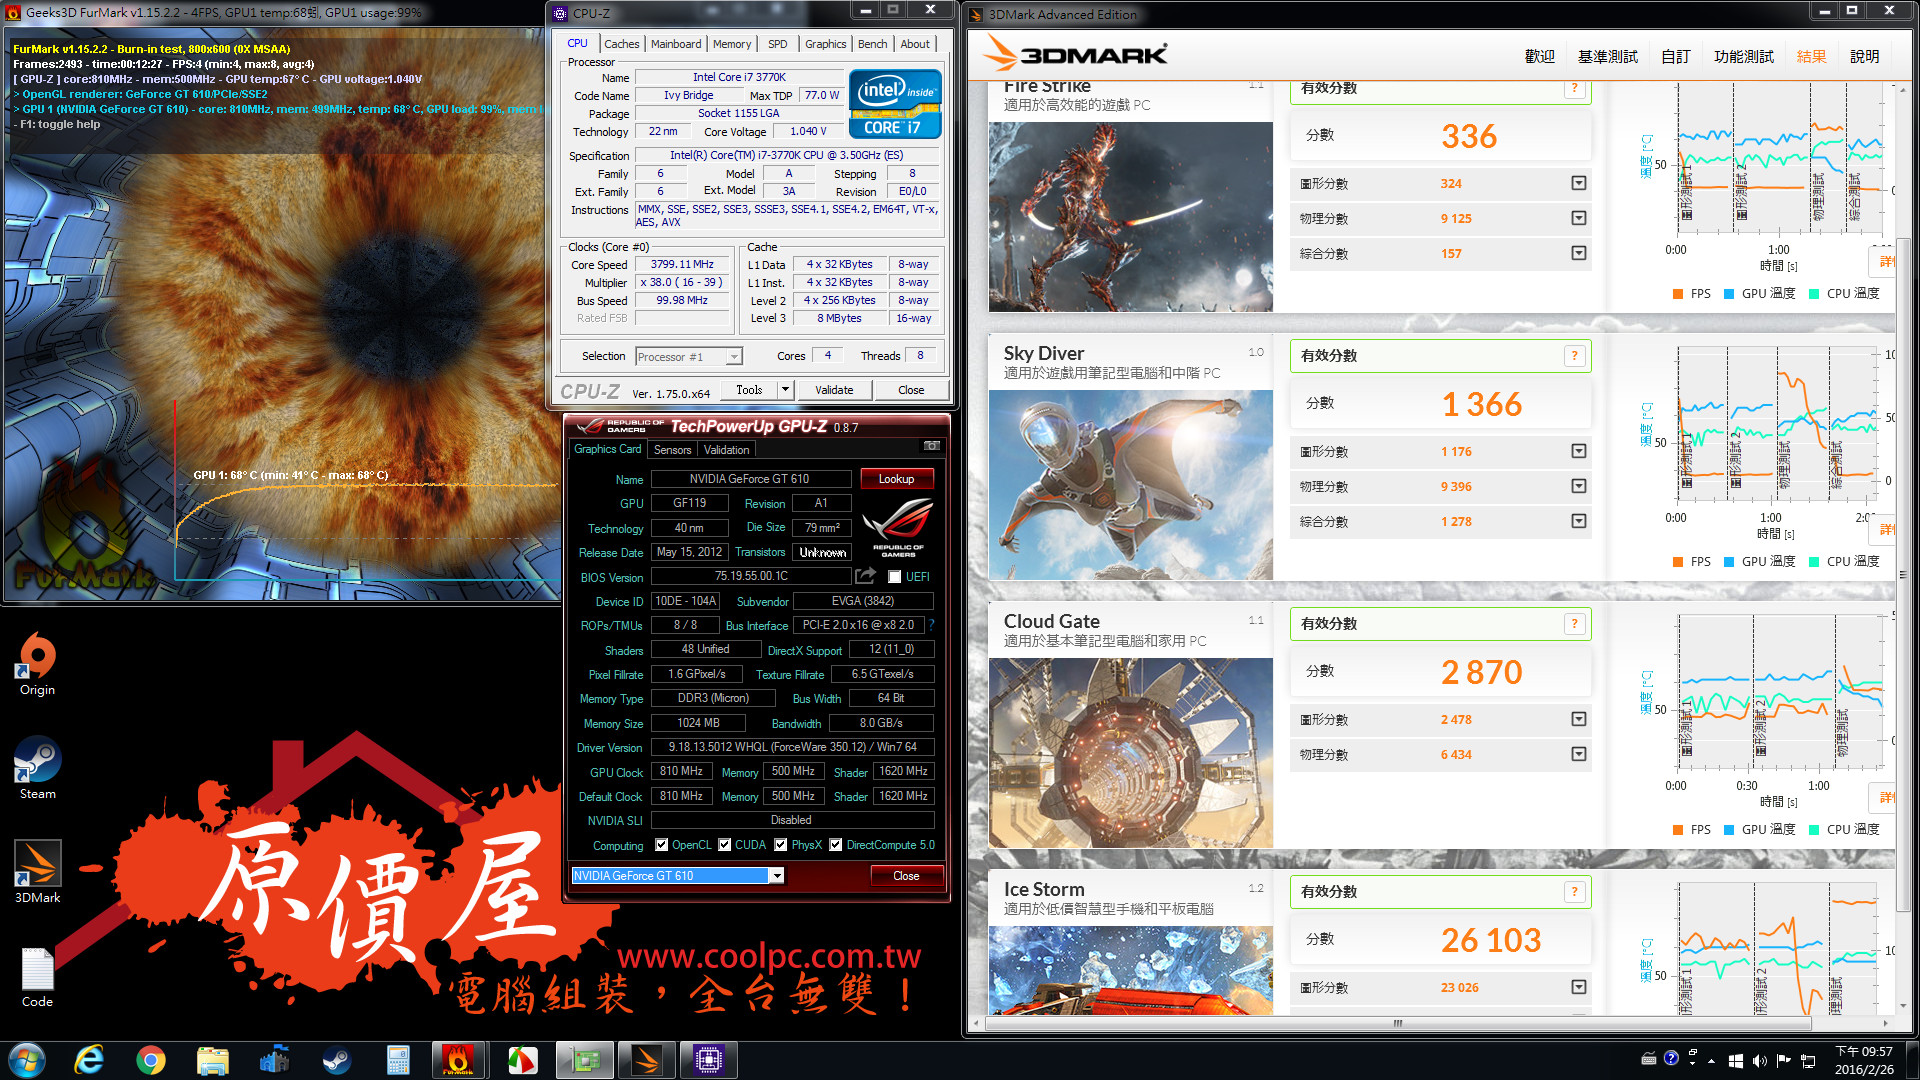Toggle the UEFI checkbox in GPU-Z
Image resolution: width=1920 pixels, height=1080 pixels.
pos(895,577)
